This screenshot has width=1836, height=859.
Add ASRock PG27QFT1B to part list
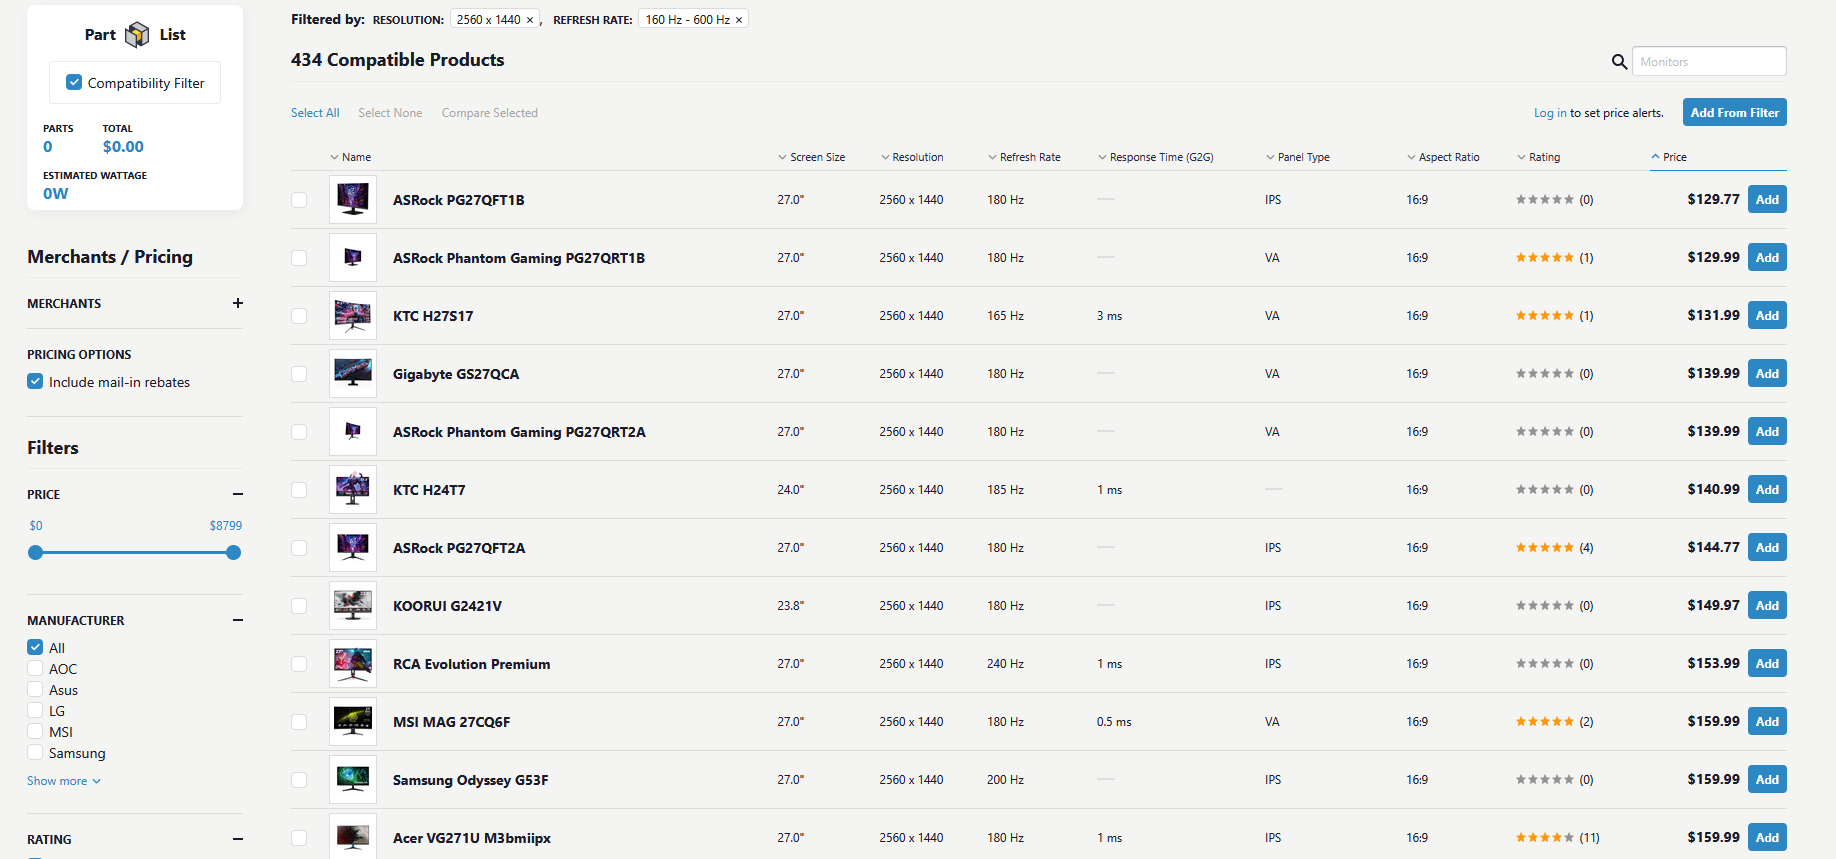click(1767, 200)
